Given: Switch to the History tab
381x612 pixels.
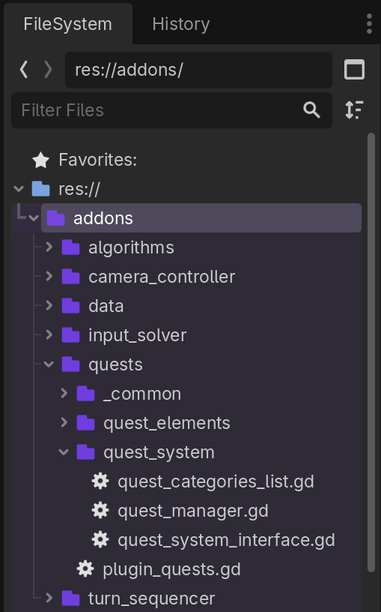Looking at the screenshot, I should coord(181,24).
